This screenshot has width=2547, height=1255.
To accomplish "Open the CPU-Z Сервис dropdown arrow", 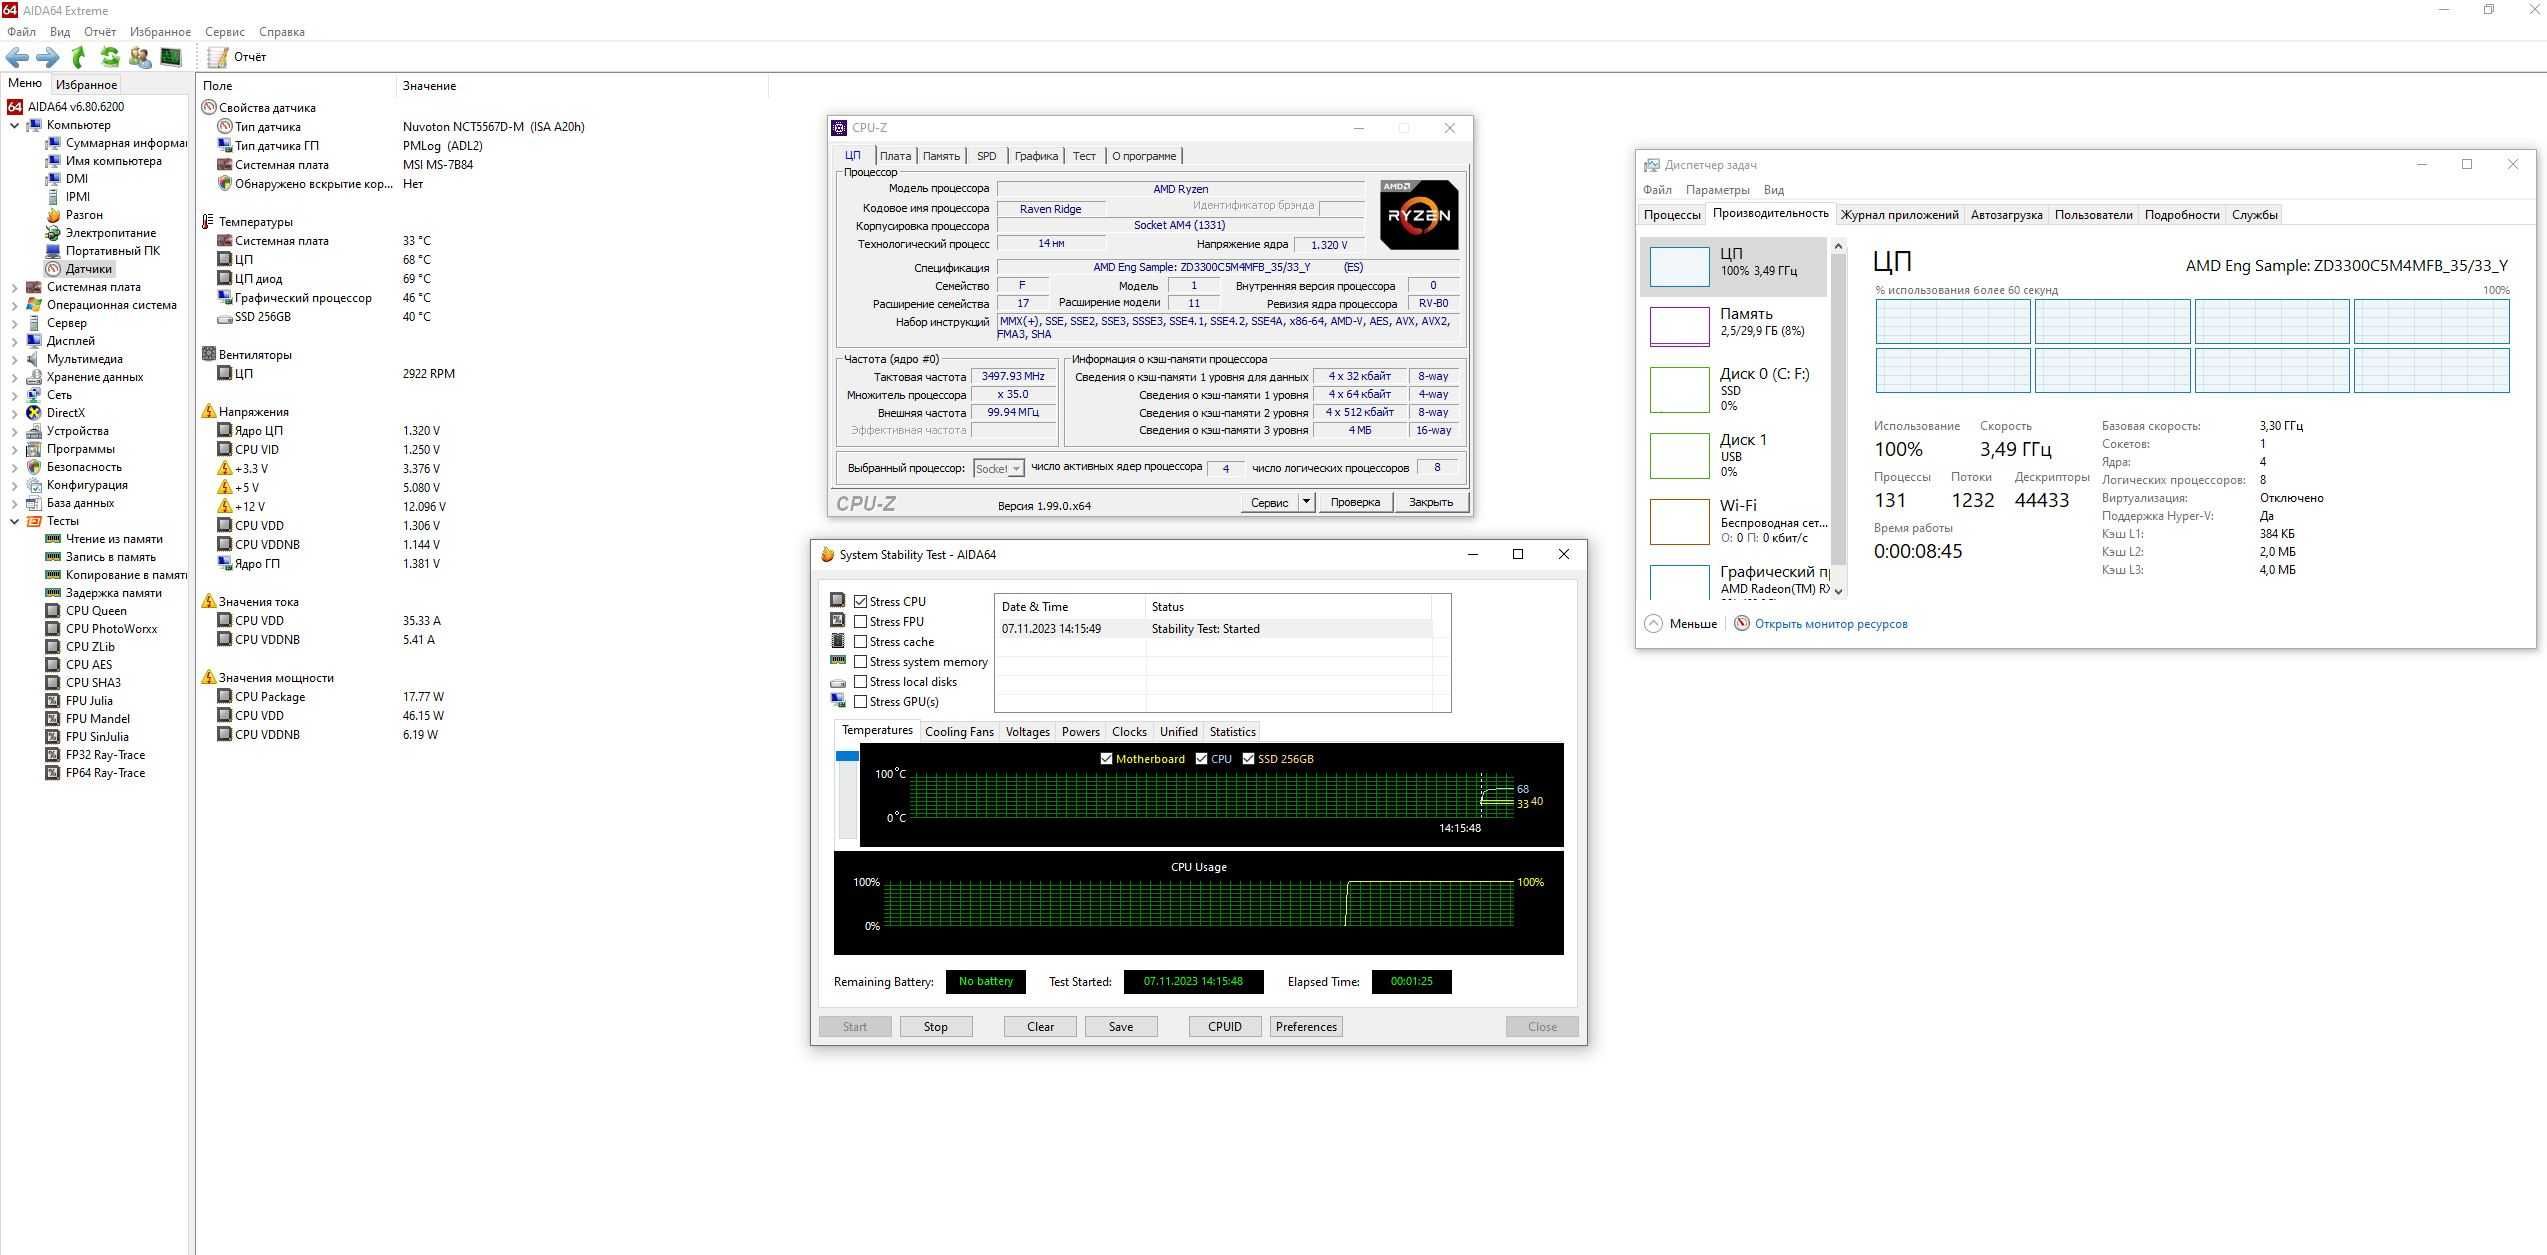I will click(x=1306, y=502).
